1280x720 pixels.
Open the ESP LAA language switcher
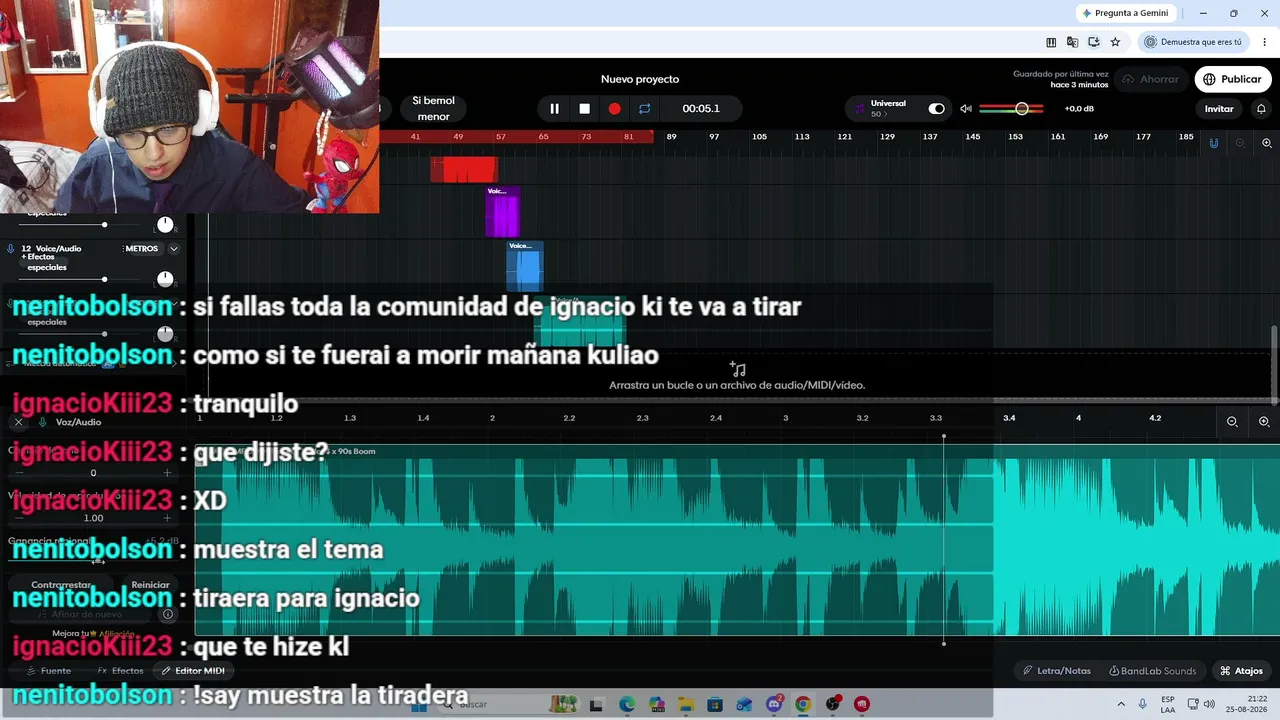(x=1168, y=704)
